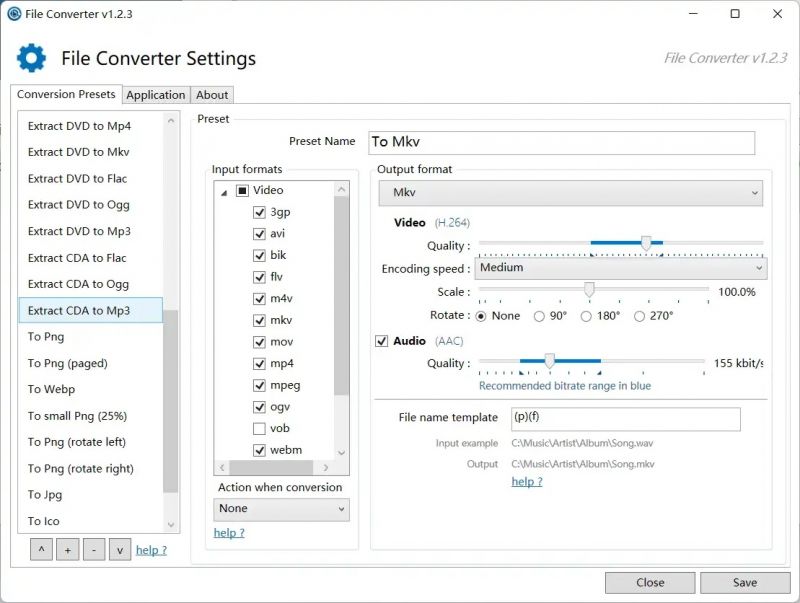Viewport: 800px width, 603px height.
Task: Click the video Quality slider thumb
Action: (646, 243)
